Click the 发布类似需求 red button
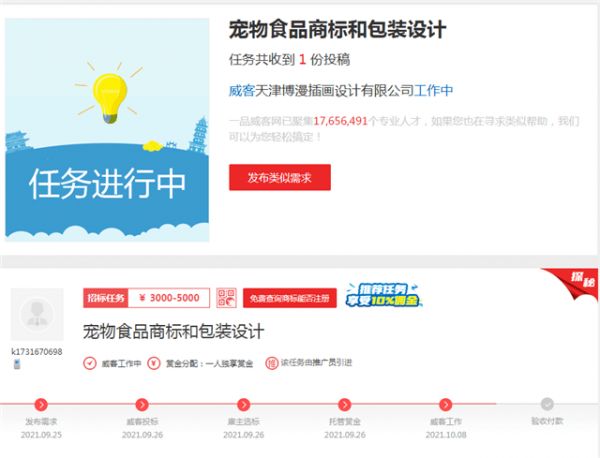The width and height of the screenshot is (600, 458). tap(280, 177)
